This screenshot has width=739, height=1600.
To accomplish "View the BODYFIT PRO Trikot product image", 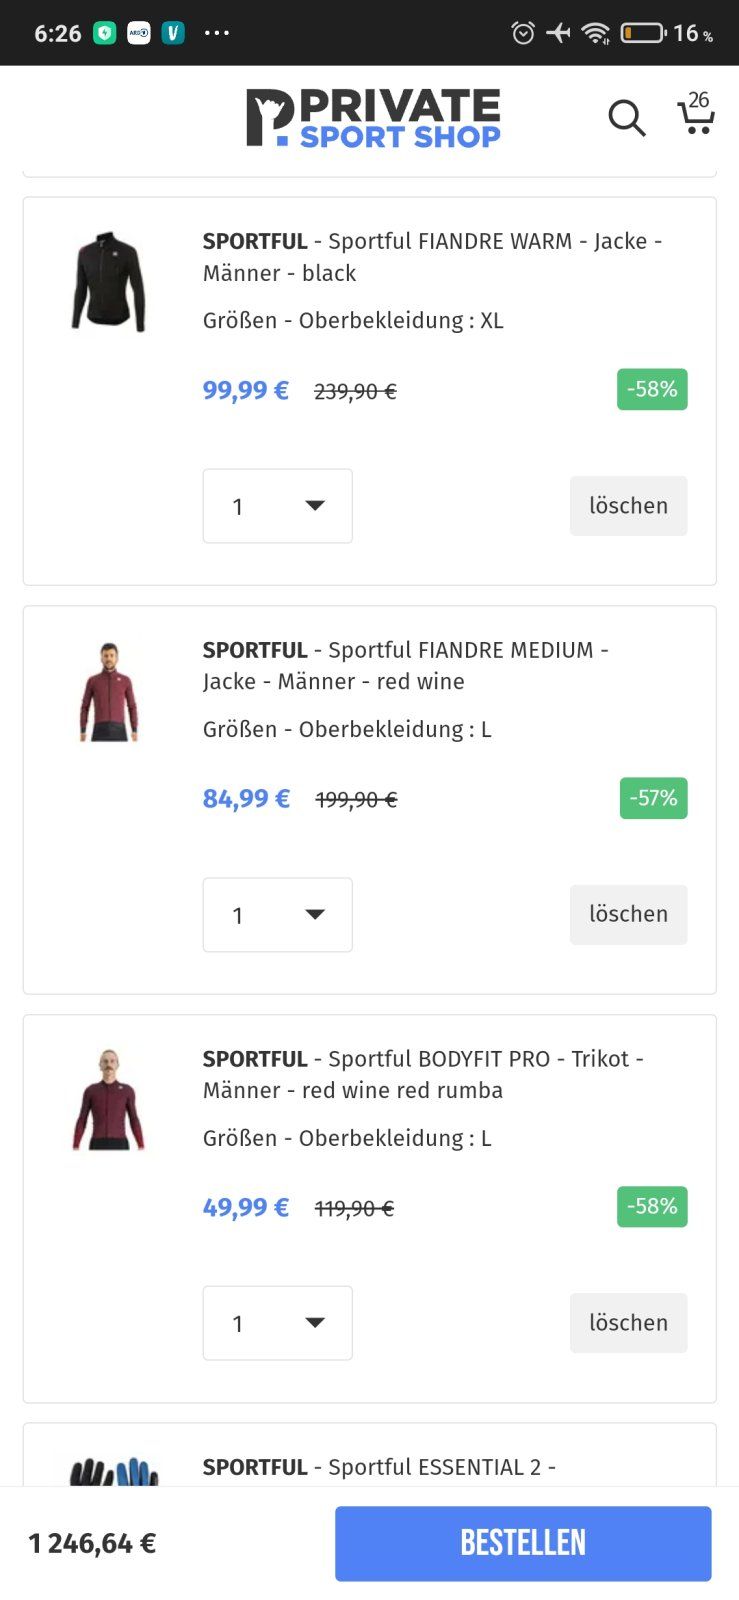I will 108,1100.
